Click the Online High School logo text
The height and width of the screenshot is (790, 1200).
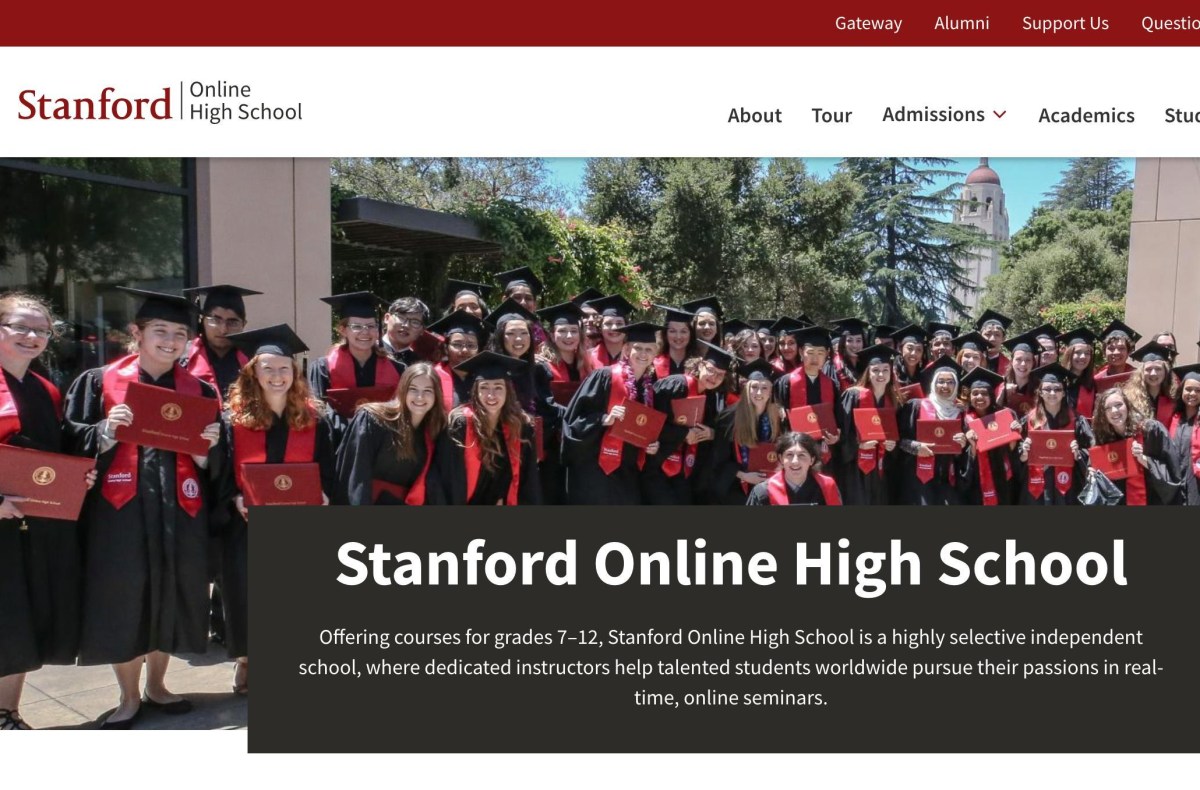(x=246, y=101)
